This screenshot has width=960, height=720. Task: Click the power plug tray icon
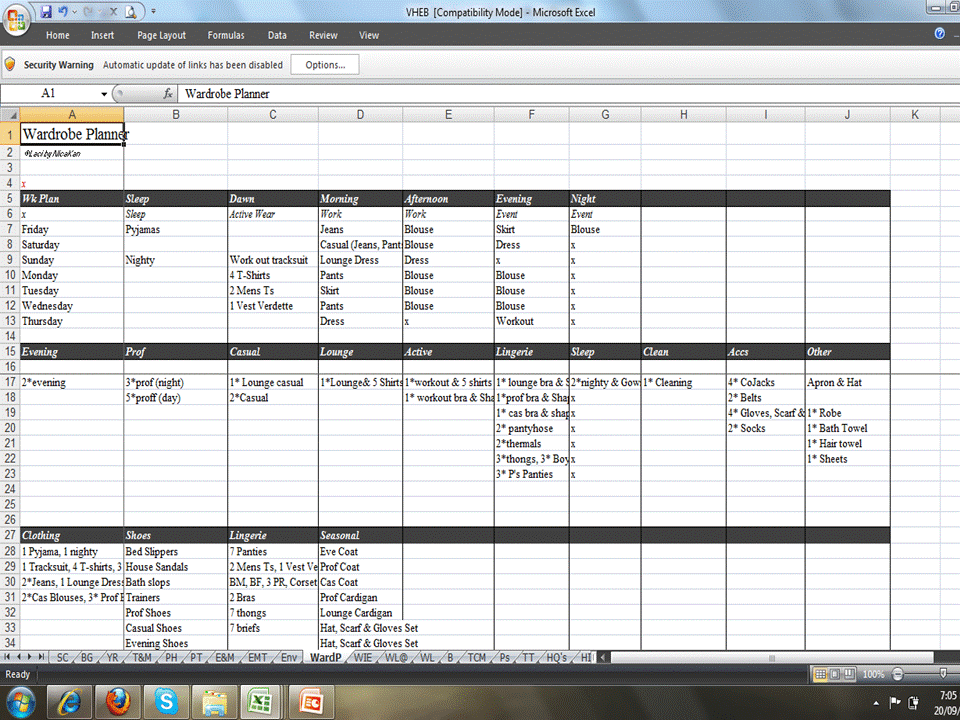point(913,702)
